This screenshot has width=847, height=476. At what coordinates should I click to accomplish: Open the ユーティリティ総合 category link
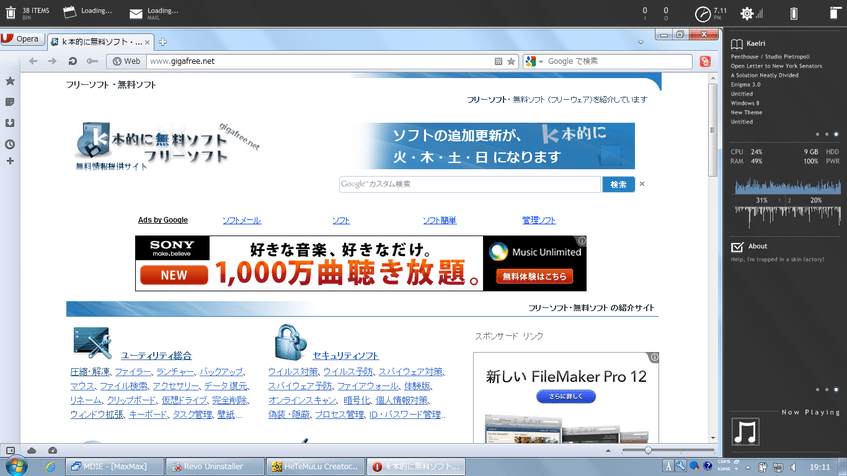(156, 355)
